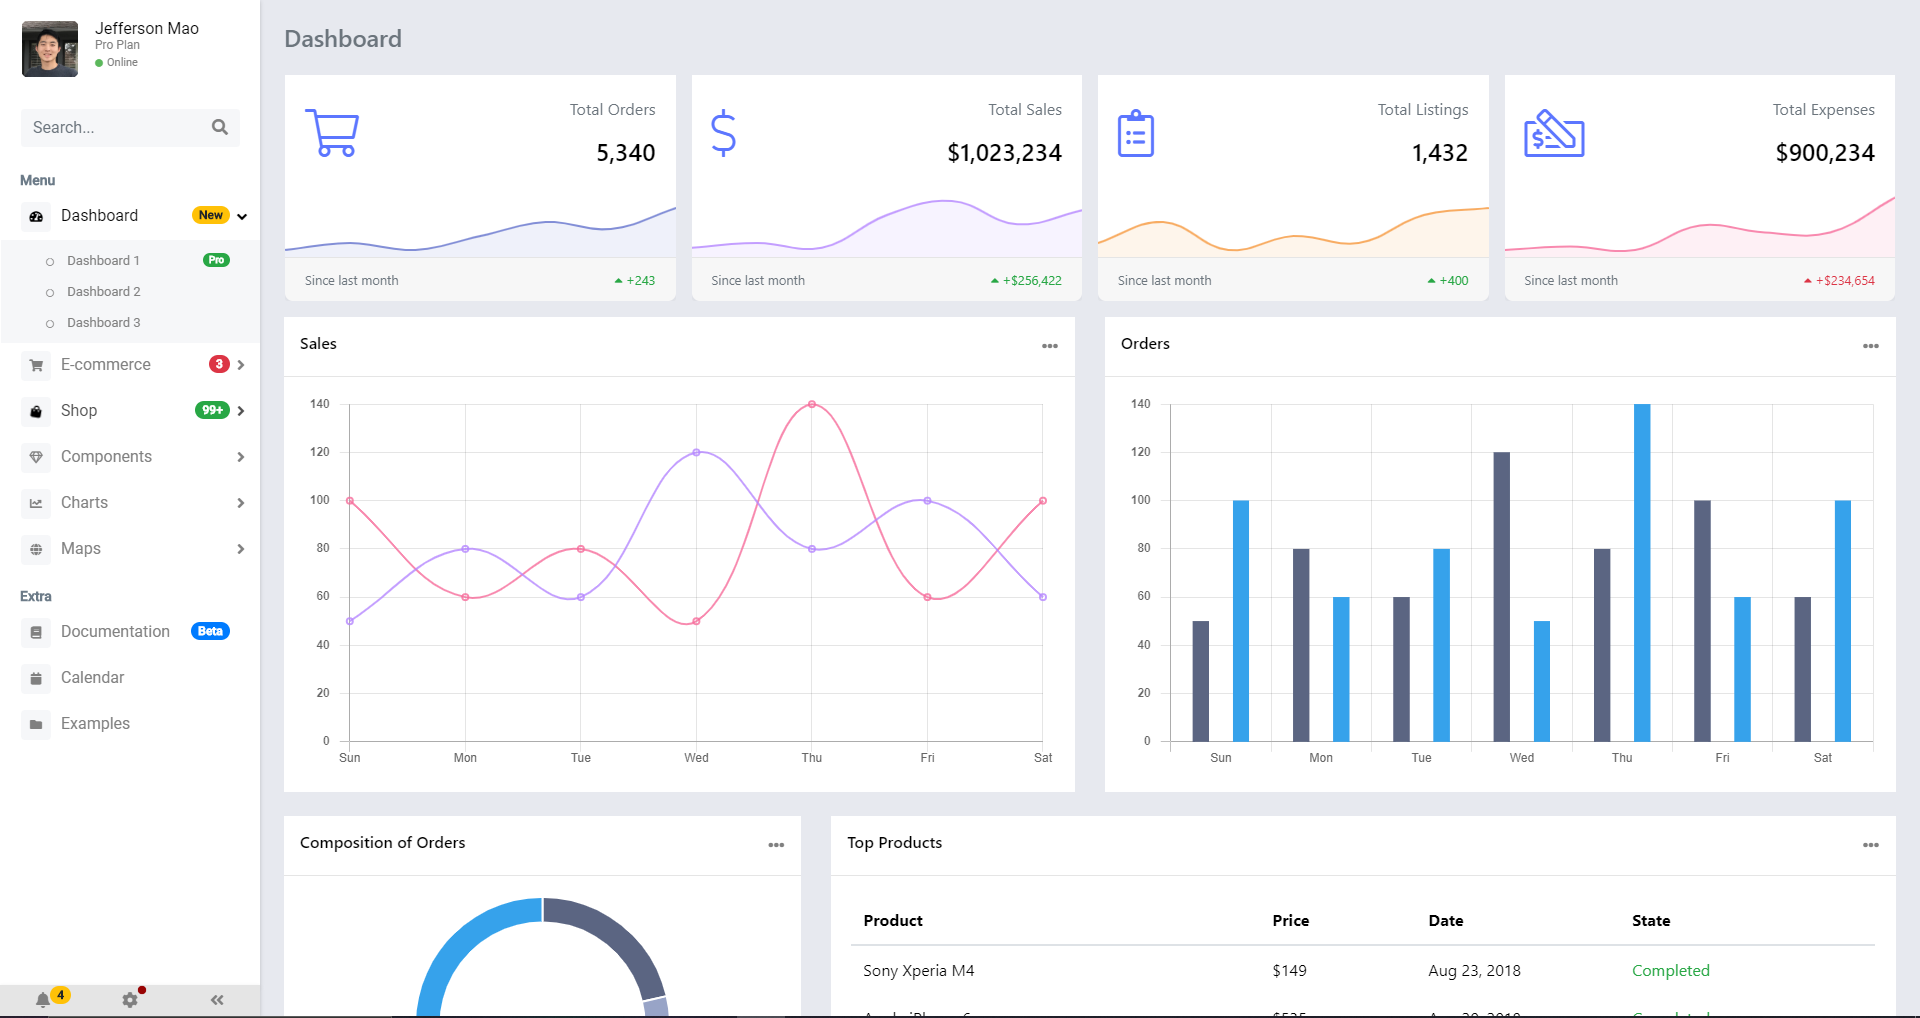Viewport: 1920px width, 1018px height.
Task: Click the Sony Xperia M4 product cell
Action: tap(918, 971)
